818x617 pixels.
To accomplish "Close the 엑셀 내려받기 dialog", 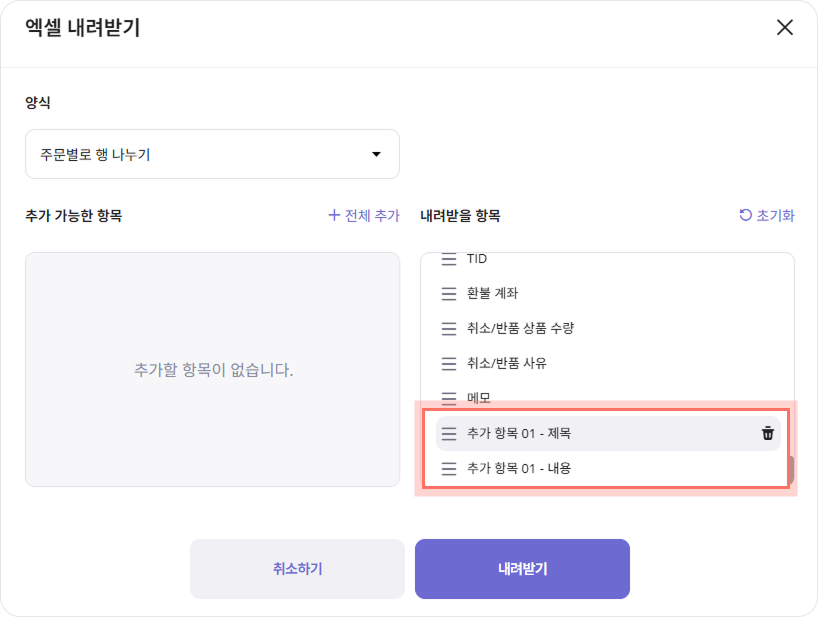I will tap(785, 27).
